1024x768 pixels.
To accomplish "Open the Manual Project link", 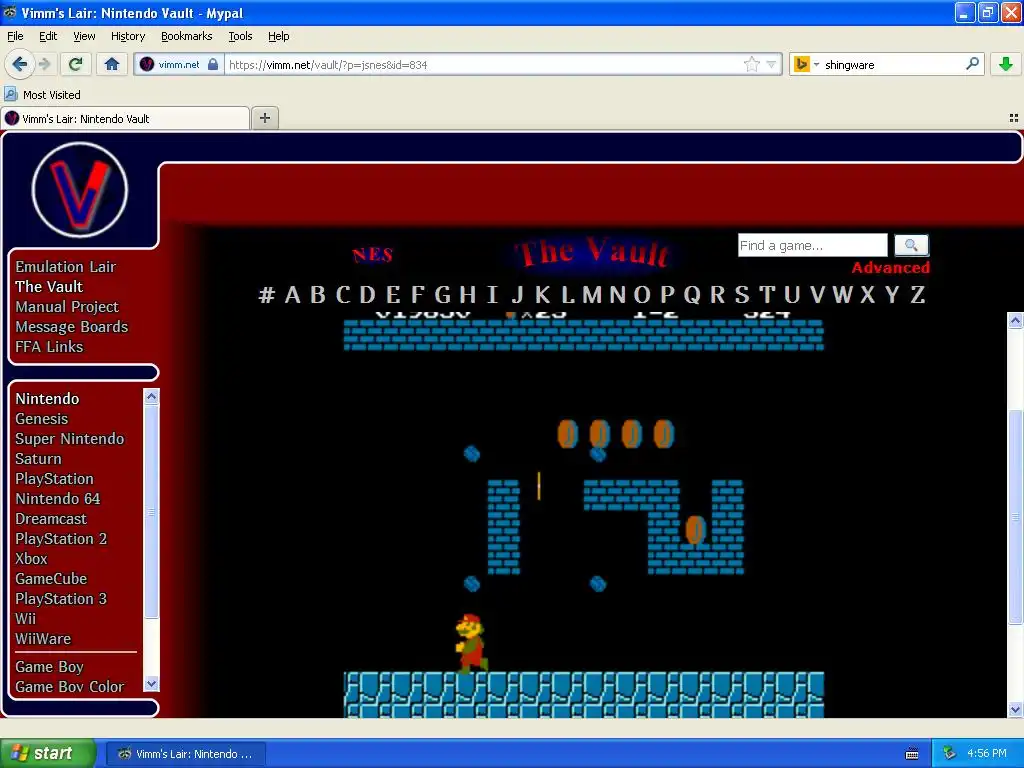I will click(x=67, y=307).
